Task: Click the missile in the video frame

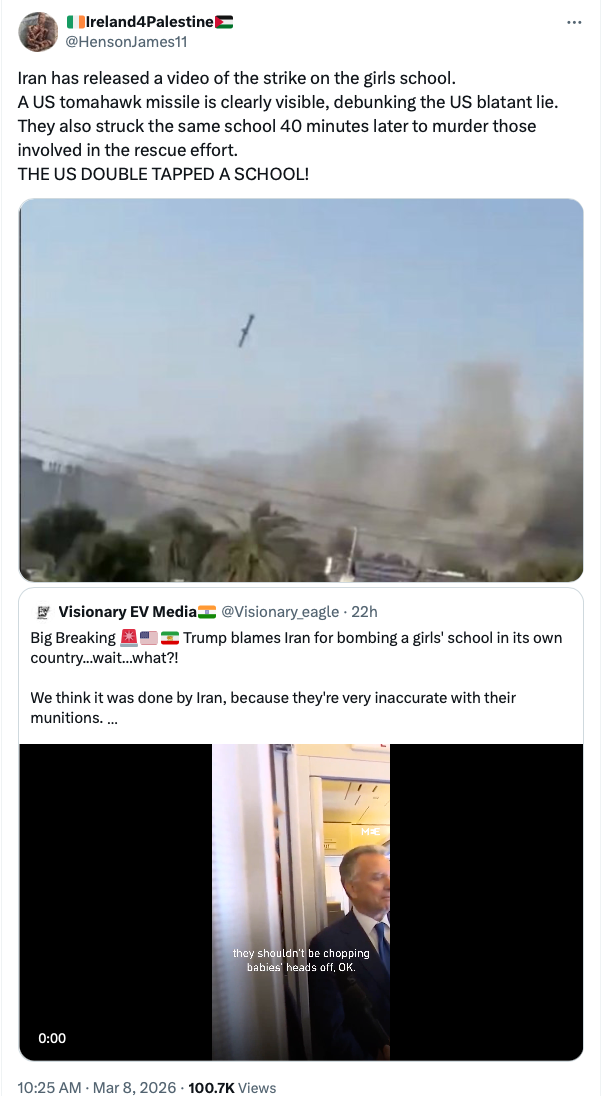Action: (x=246, y=330)
